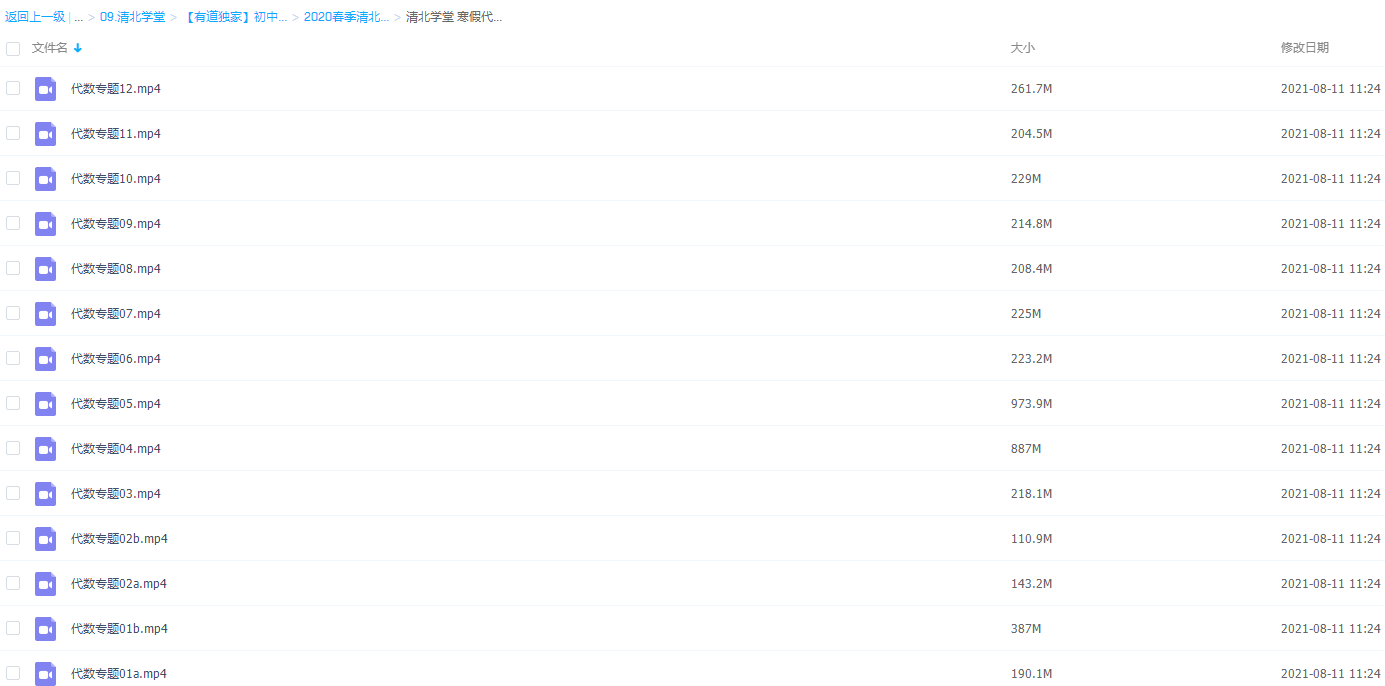Toggle sort order arrow beside 文件名

[78, 48]
